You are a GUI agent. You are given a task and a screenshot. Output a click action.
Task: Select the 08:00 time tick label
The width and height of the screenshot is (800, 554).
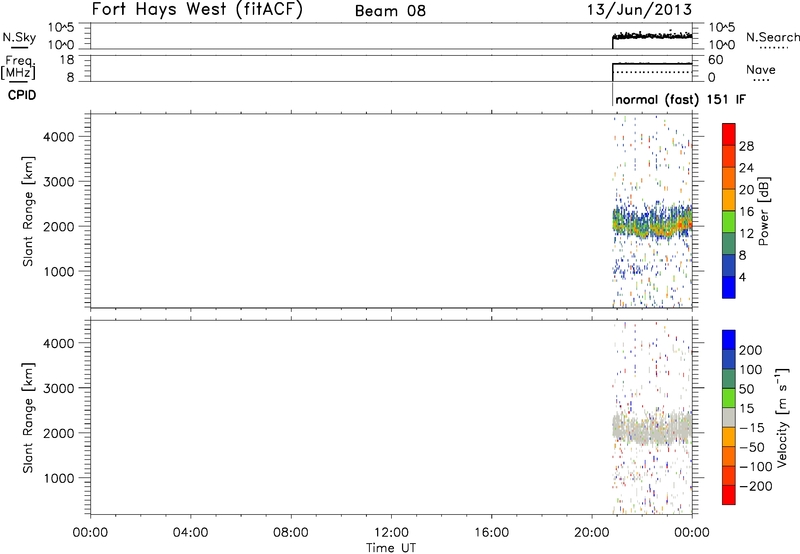point(291,533)
